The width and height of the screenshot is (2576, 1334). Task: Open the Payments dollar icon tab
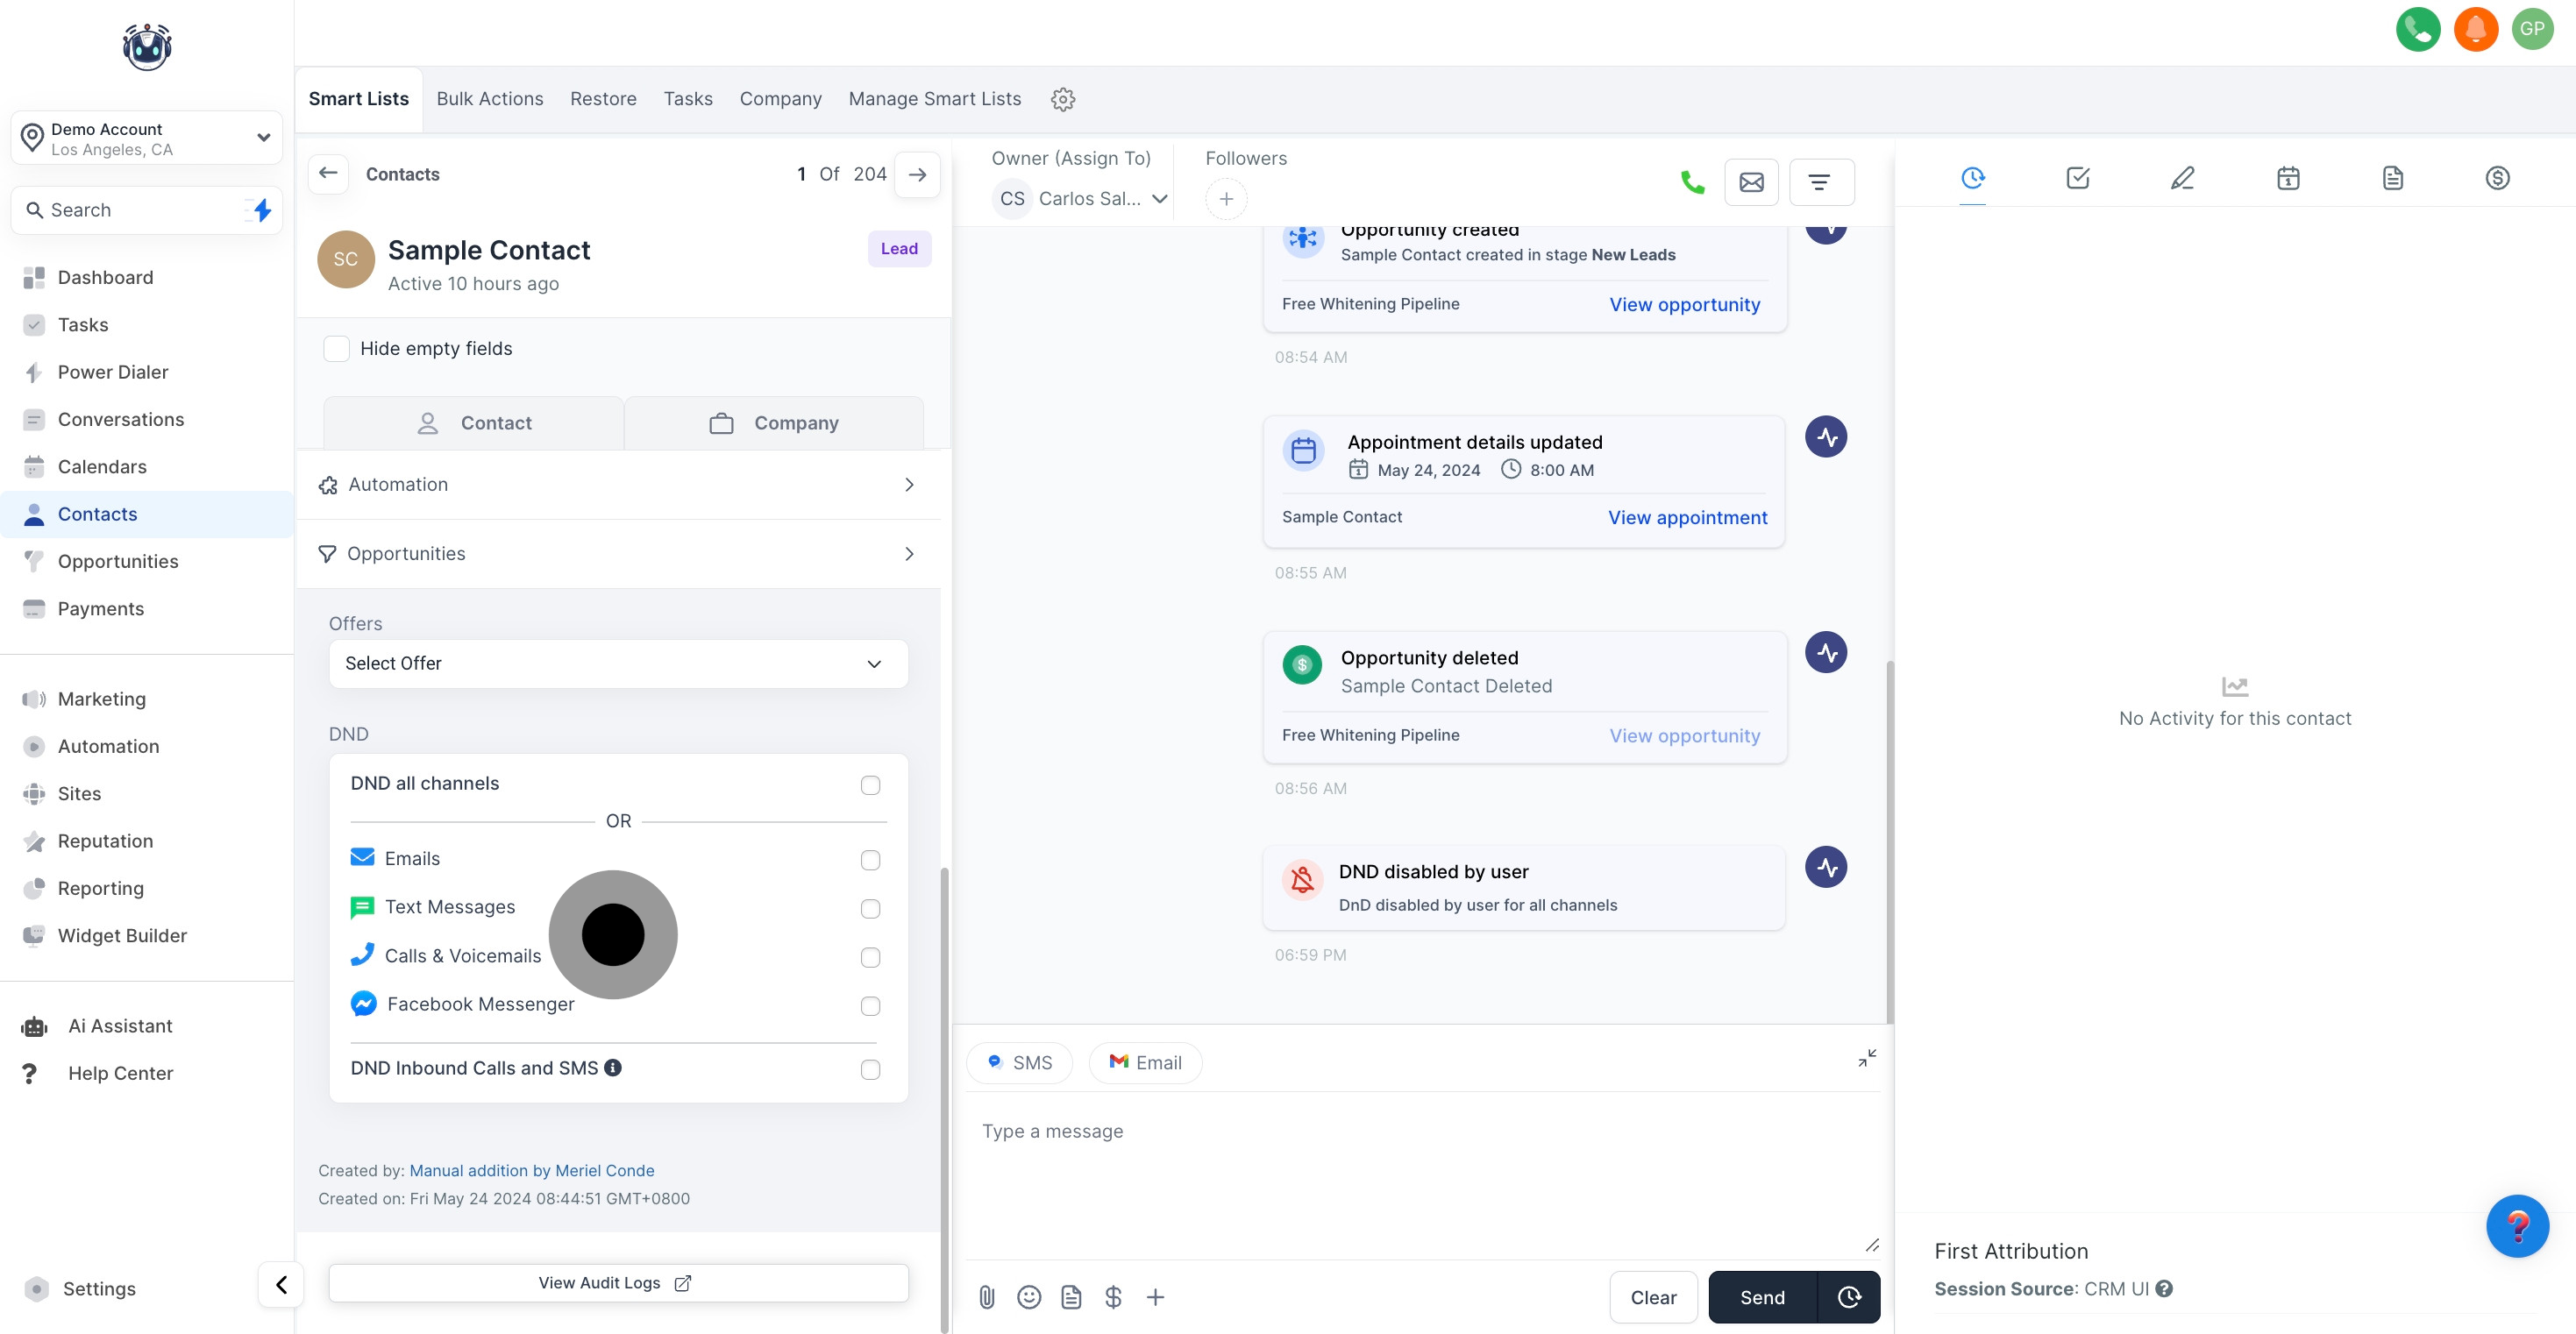tap(2497, 178)
